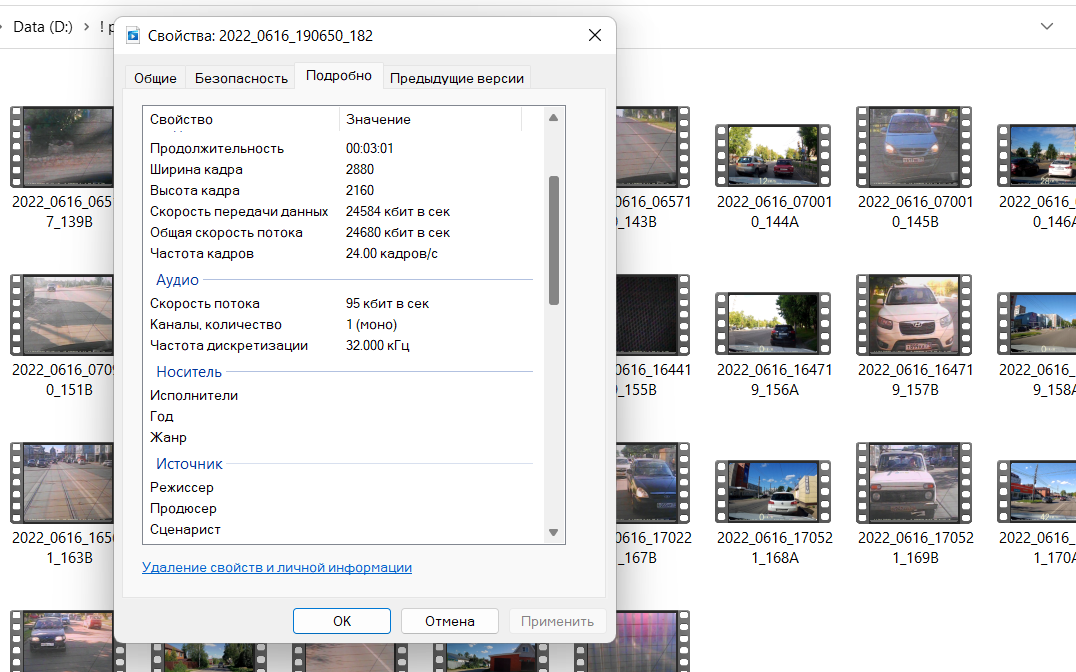Click the white Hyundai video 157B
The width and height of the screenshot is (1076, 672).
point(914,315)
